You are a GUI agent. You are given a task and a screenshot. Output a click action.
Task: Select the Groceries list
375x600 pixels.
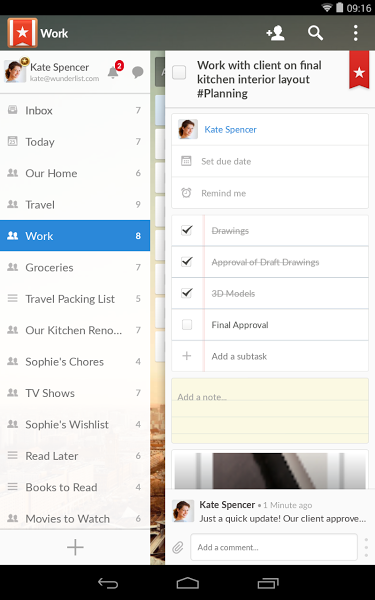pos(75,267)
